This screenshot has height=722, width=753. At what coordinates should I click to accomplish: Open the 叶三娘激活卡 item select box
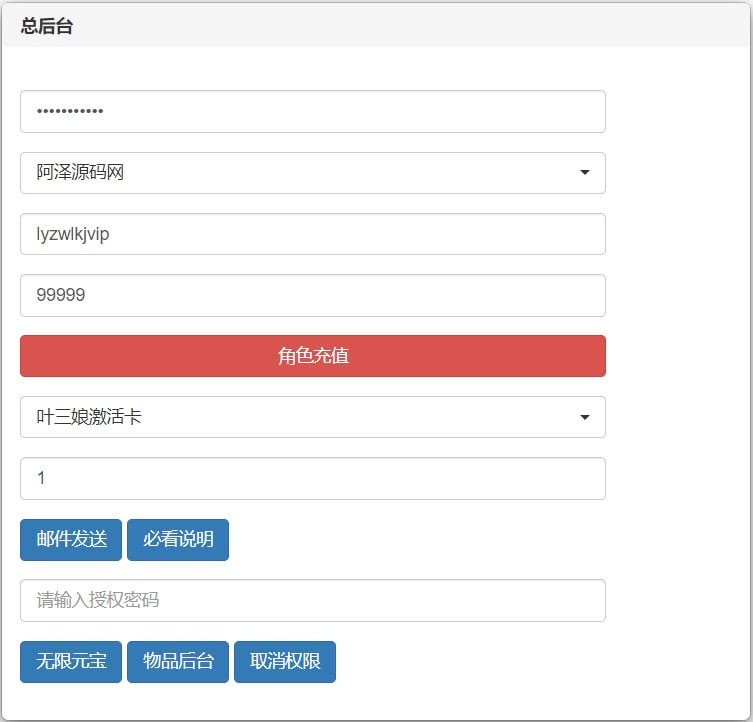coord(312,417)
